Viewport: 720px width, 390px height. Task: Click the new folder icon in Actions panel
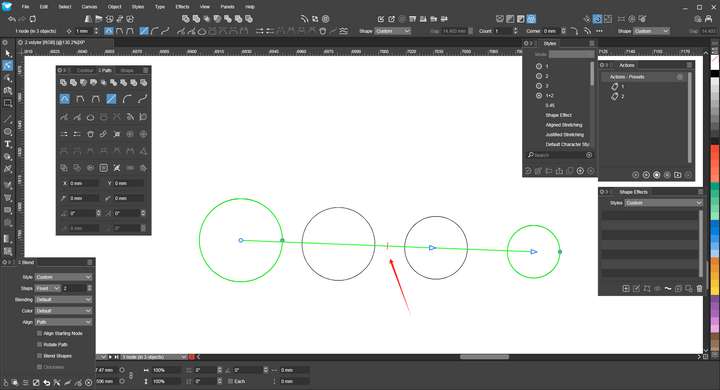(x=677, y=175)
